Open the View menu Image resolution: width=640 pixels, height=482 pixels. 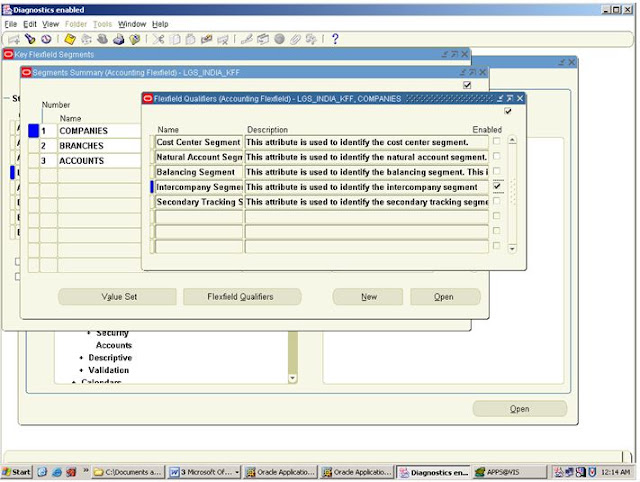click(x=51, y=24)
